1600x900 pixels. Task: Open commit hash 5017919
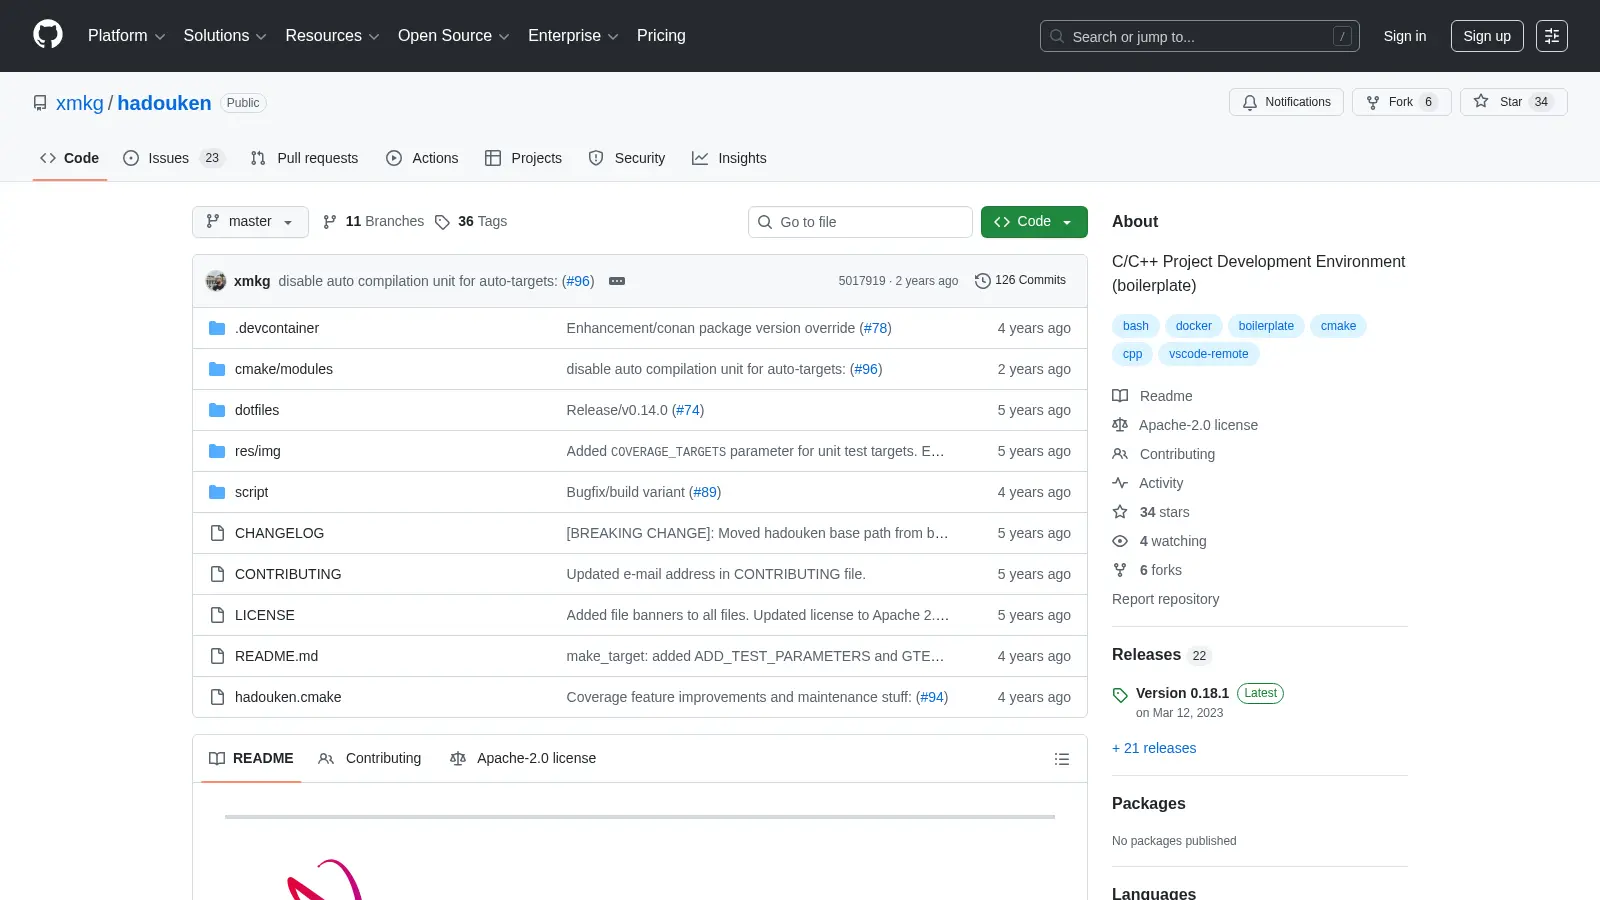[862, 281]
